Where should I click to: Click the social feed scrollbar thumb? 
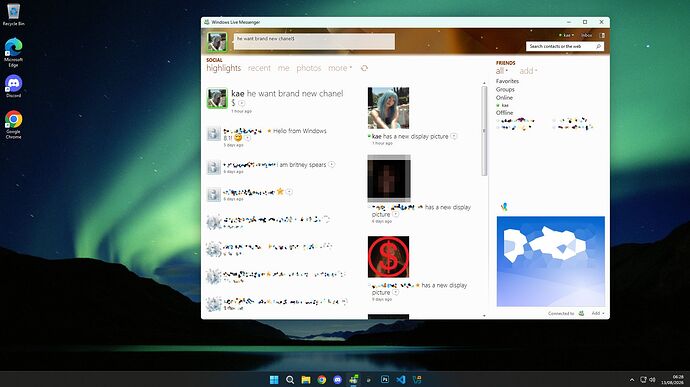484,131
